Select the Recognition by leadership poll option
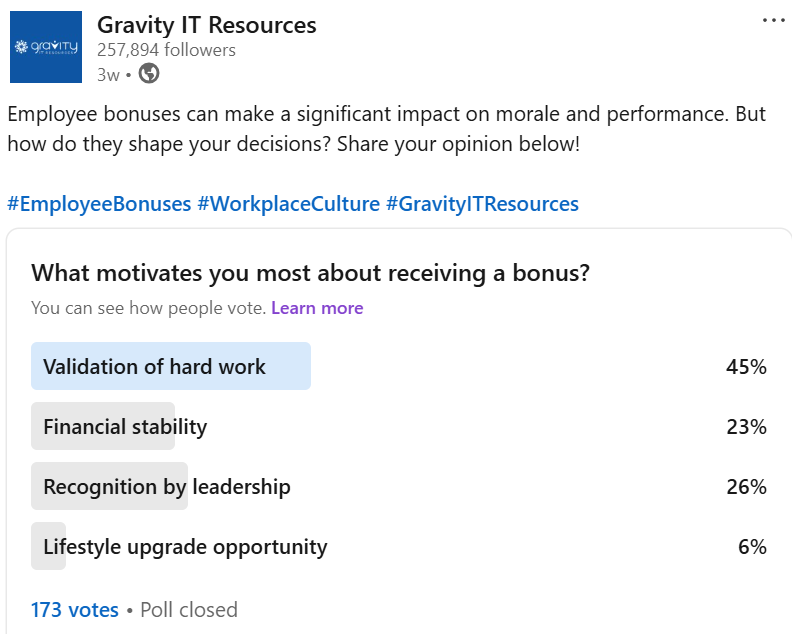Viewport: 792px width, 634px height. (399, 486)
